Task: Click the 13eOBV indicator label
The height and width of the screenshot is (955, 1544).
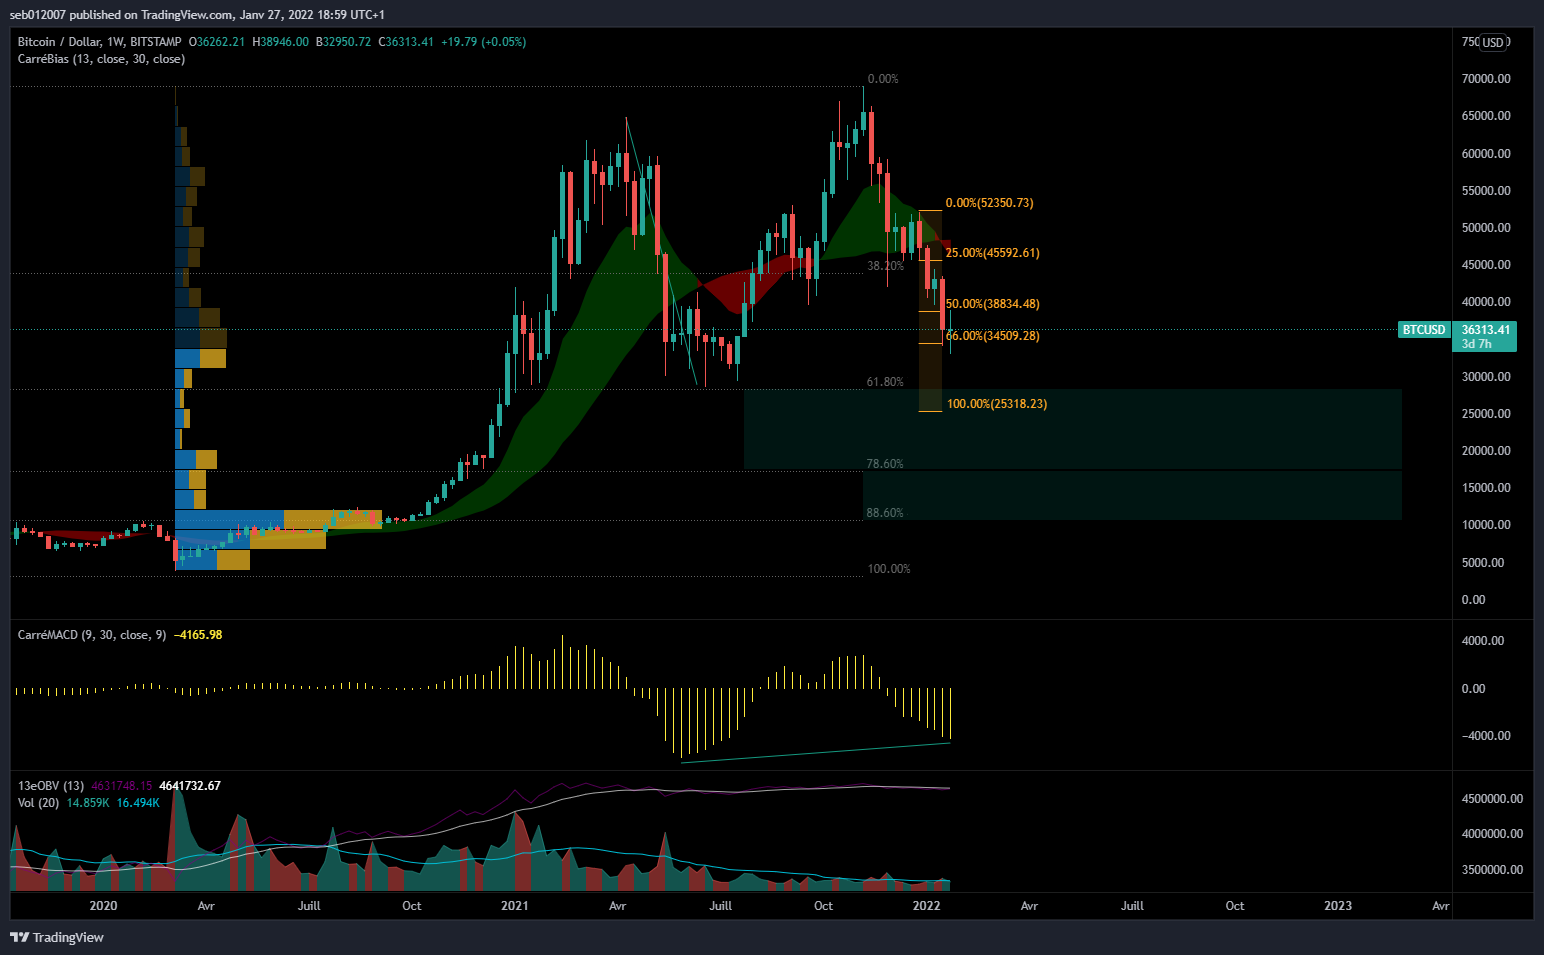Action: point(51,786)
